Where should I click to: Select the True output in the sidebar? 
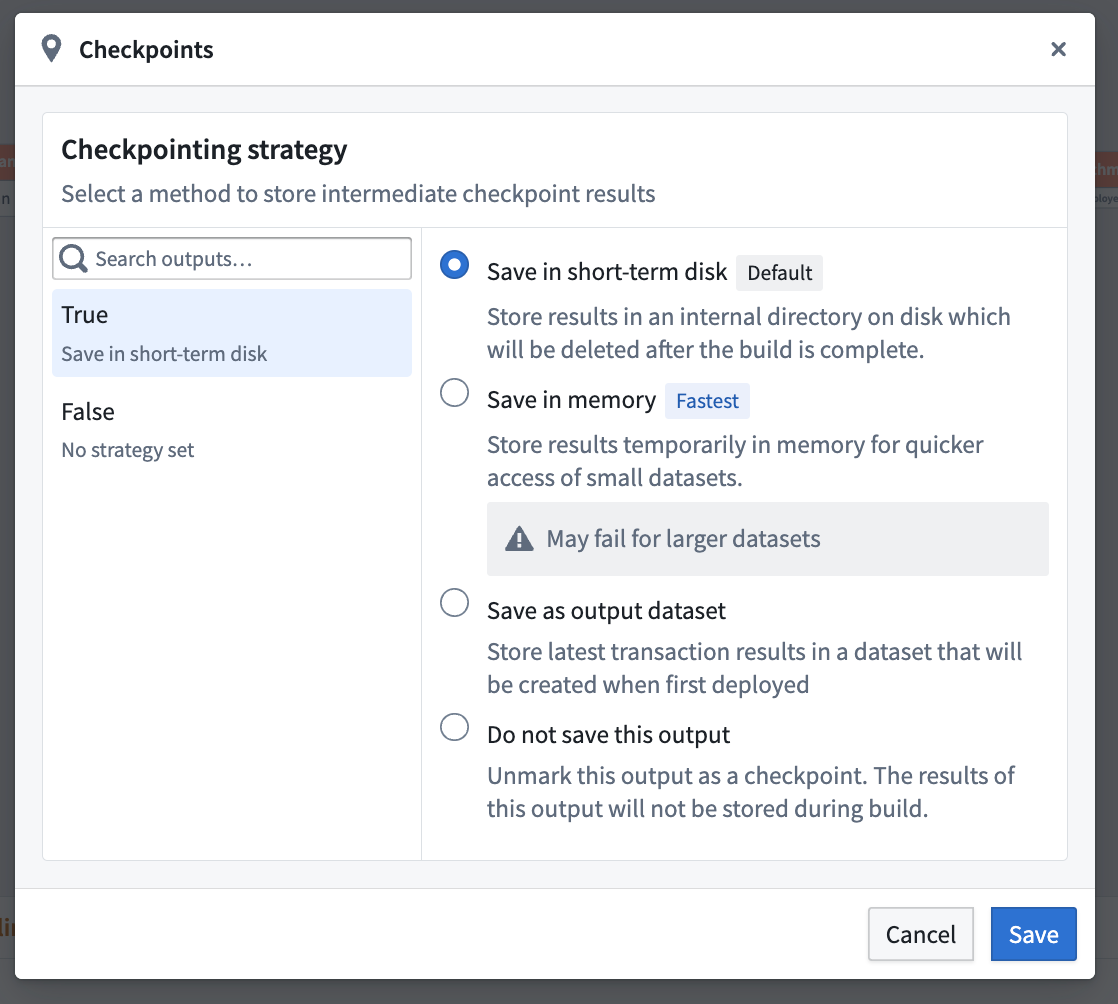[x=231, y=332]
